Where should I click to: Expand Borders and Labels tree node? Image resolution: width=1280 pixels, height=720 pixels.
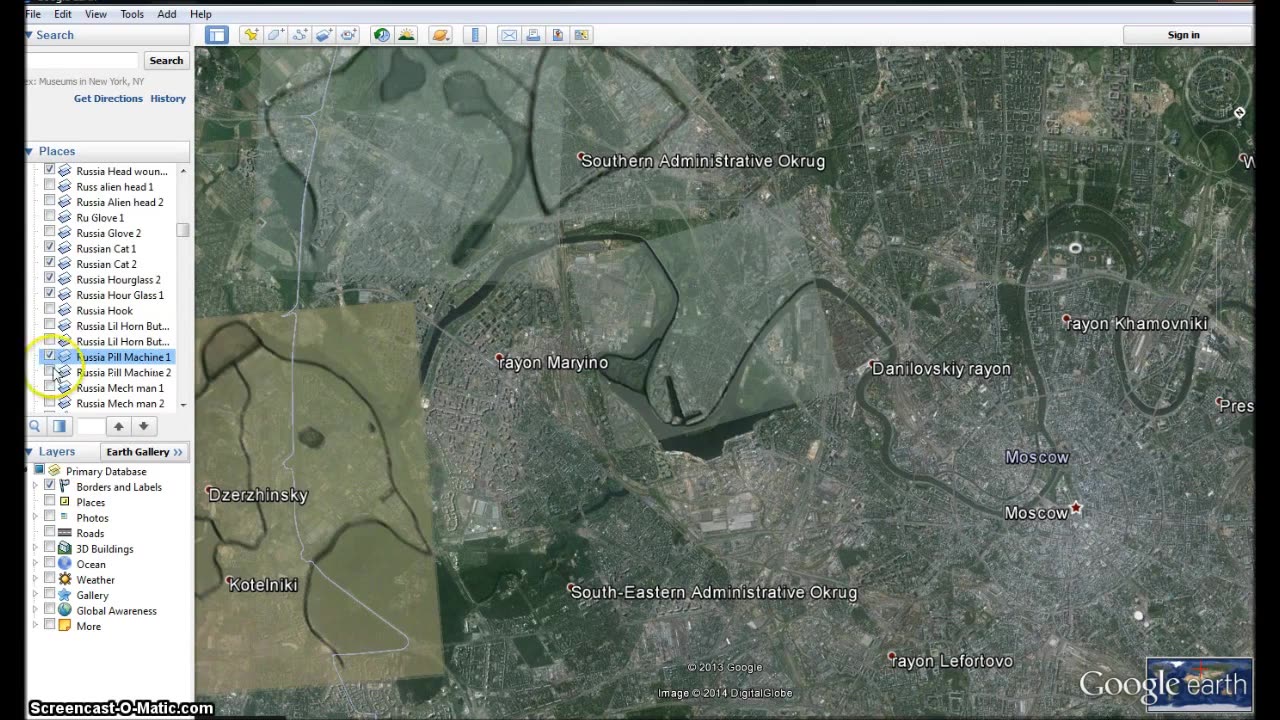[35, 487]
